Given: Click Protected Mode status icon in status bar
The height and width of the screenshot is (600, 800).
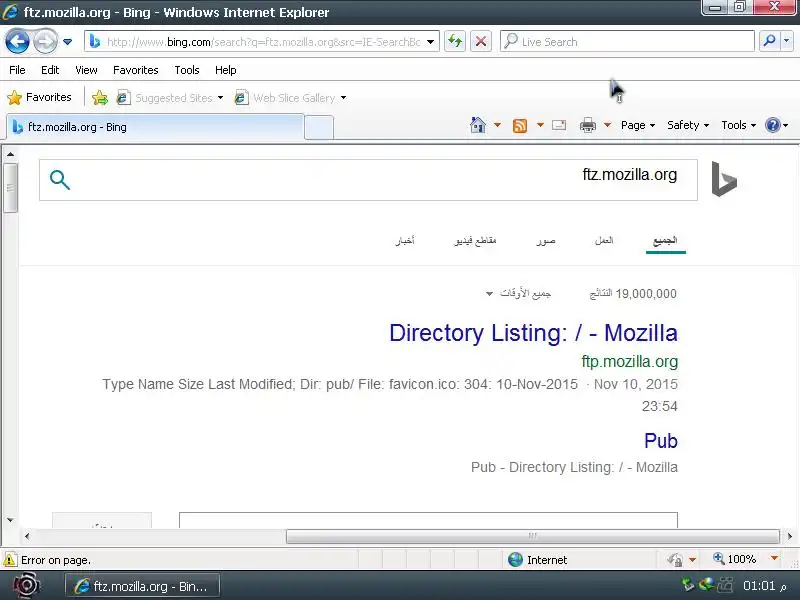Looking at the screenshot, I should 675,560.
